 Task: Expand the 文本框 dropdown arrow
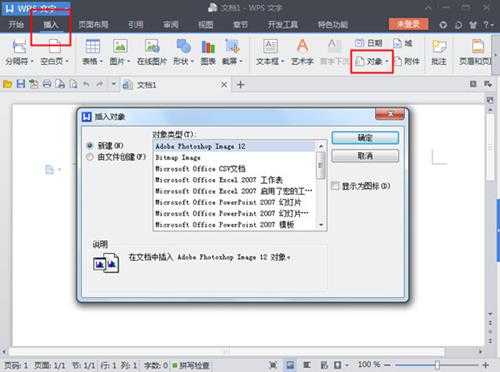(283, 61)
